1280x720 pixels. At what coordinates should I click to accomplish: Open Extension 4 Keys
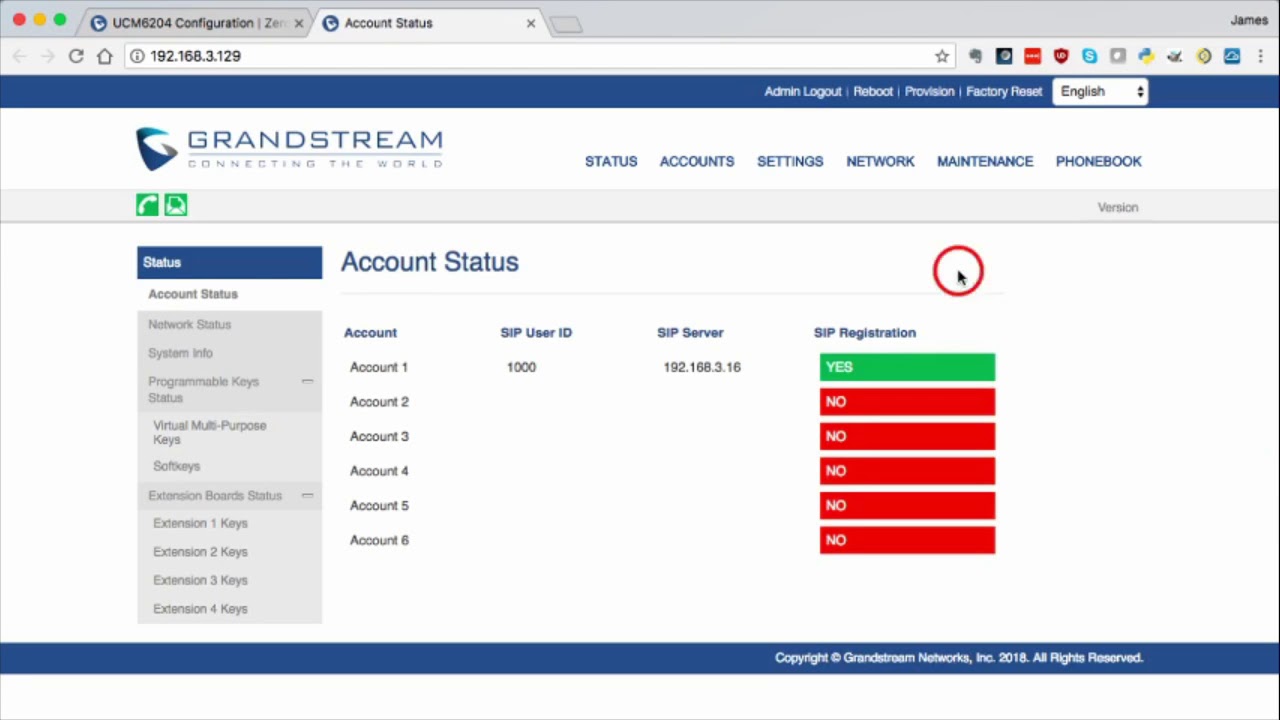[x=200, y=609]
